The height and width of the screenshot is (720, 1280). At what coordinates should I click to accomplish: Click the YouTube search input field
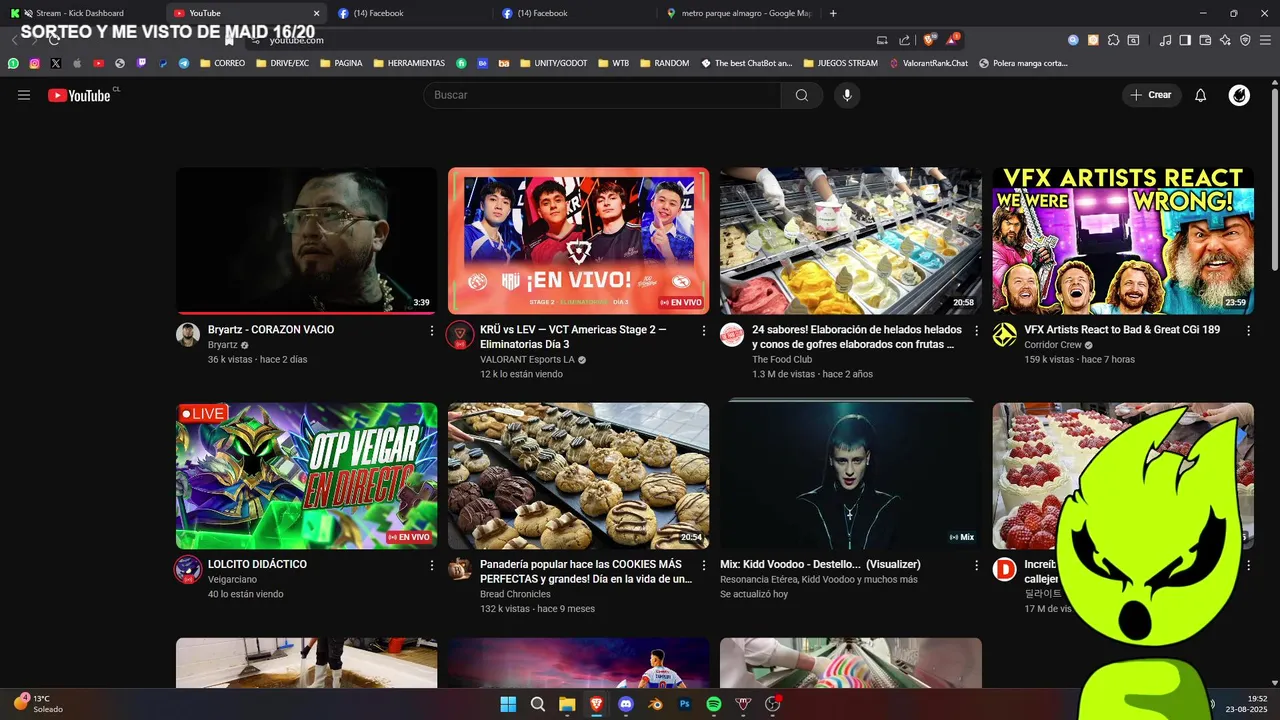602,95
